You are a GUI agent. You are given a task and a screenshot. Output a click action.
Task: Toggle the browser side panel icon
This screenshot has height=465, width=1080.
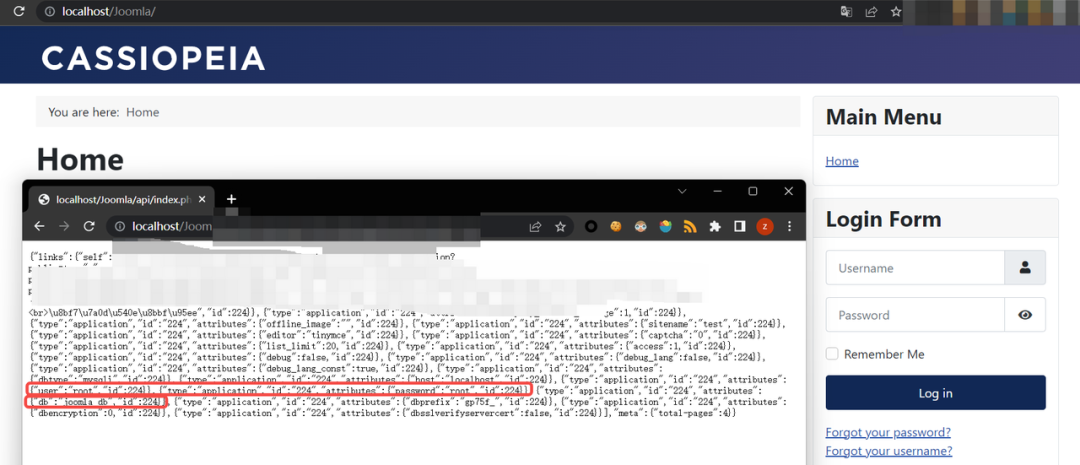coord(740,227)
